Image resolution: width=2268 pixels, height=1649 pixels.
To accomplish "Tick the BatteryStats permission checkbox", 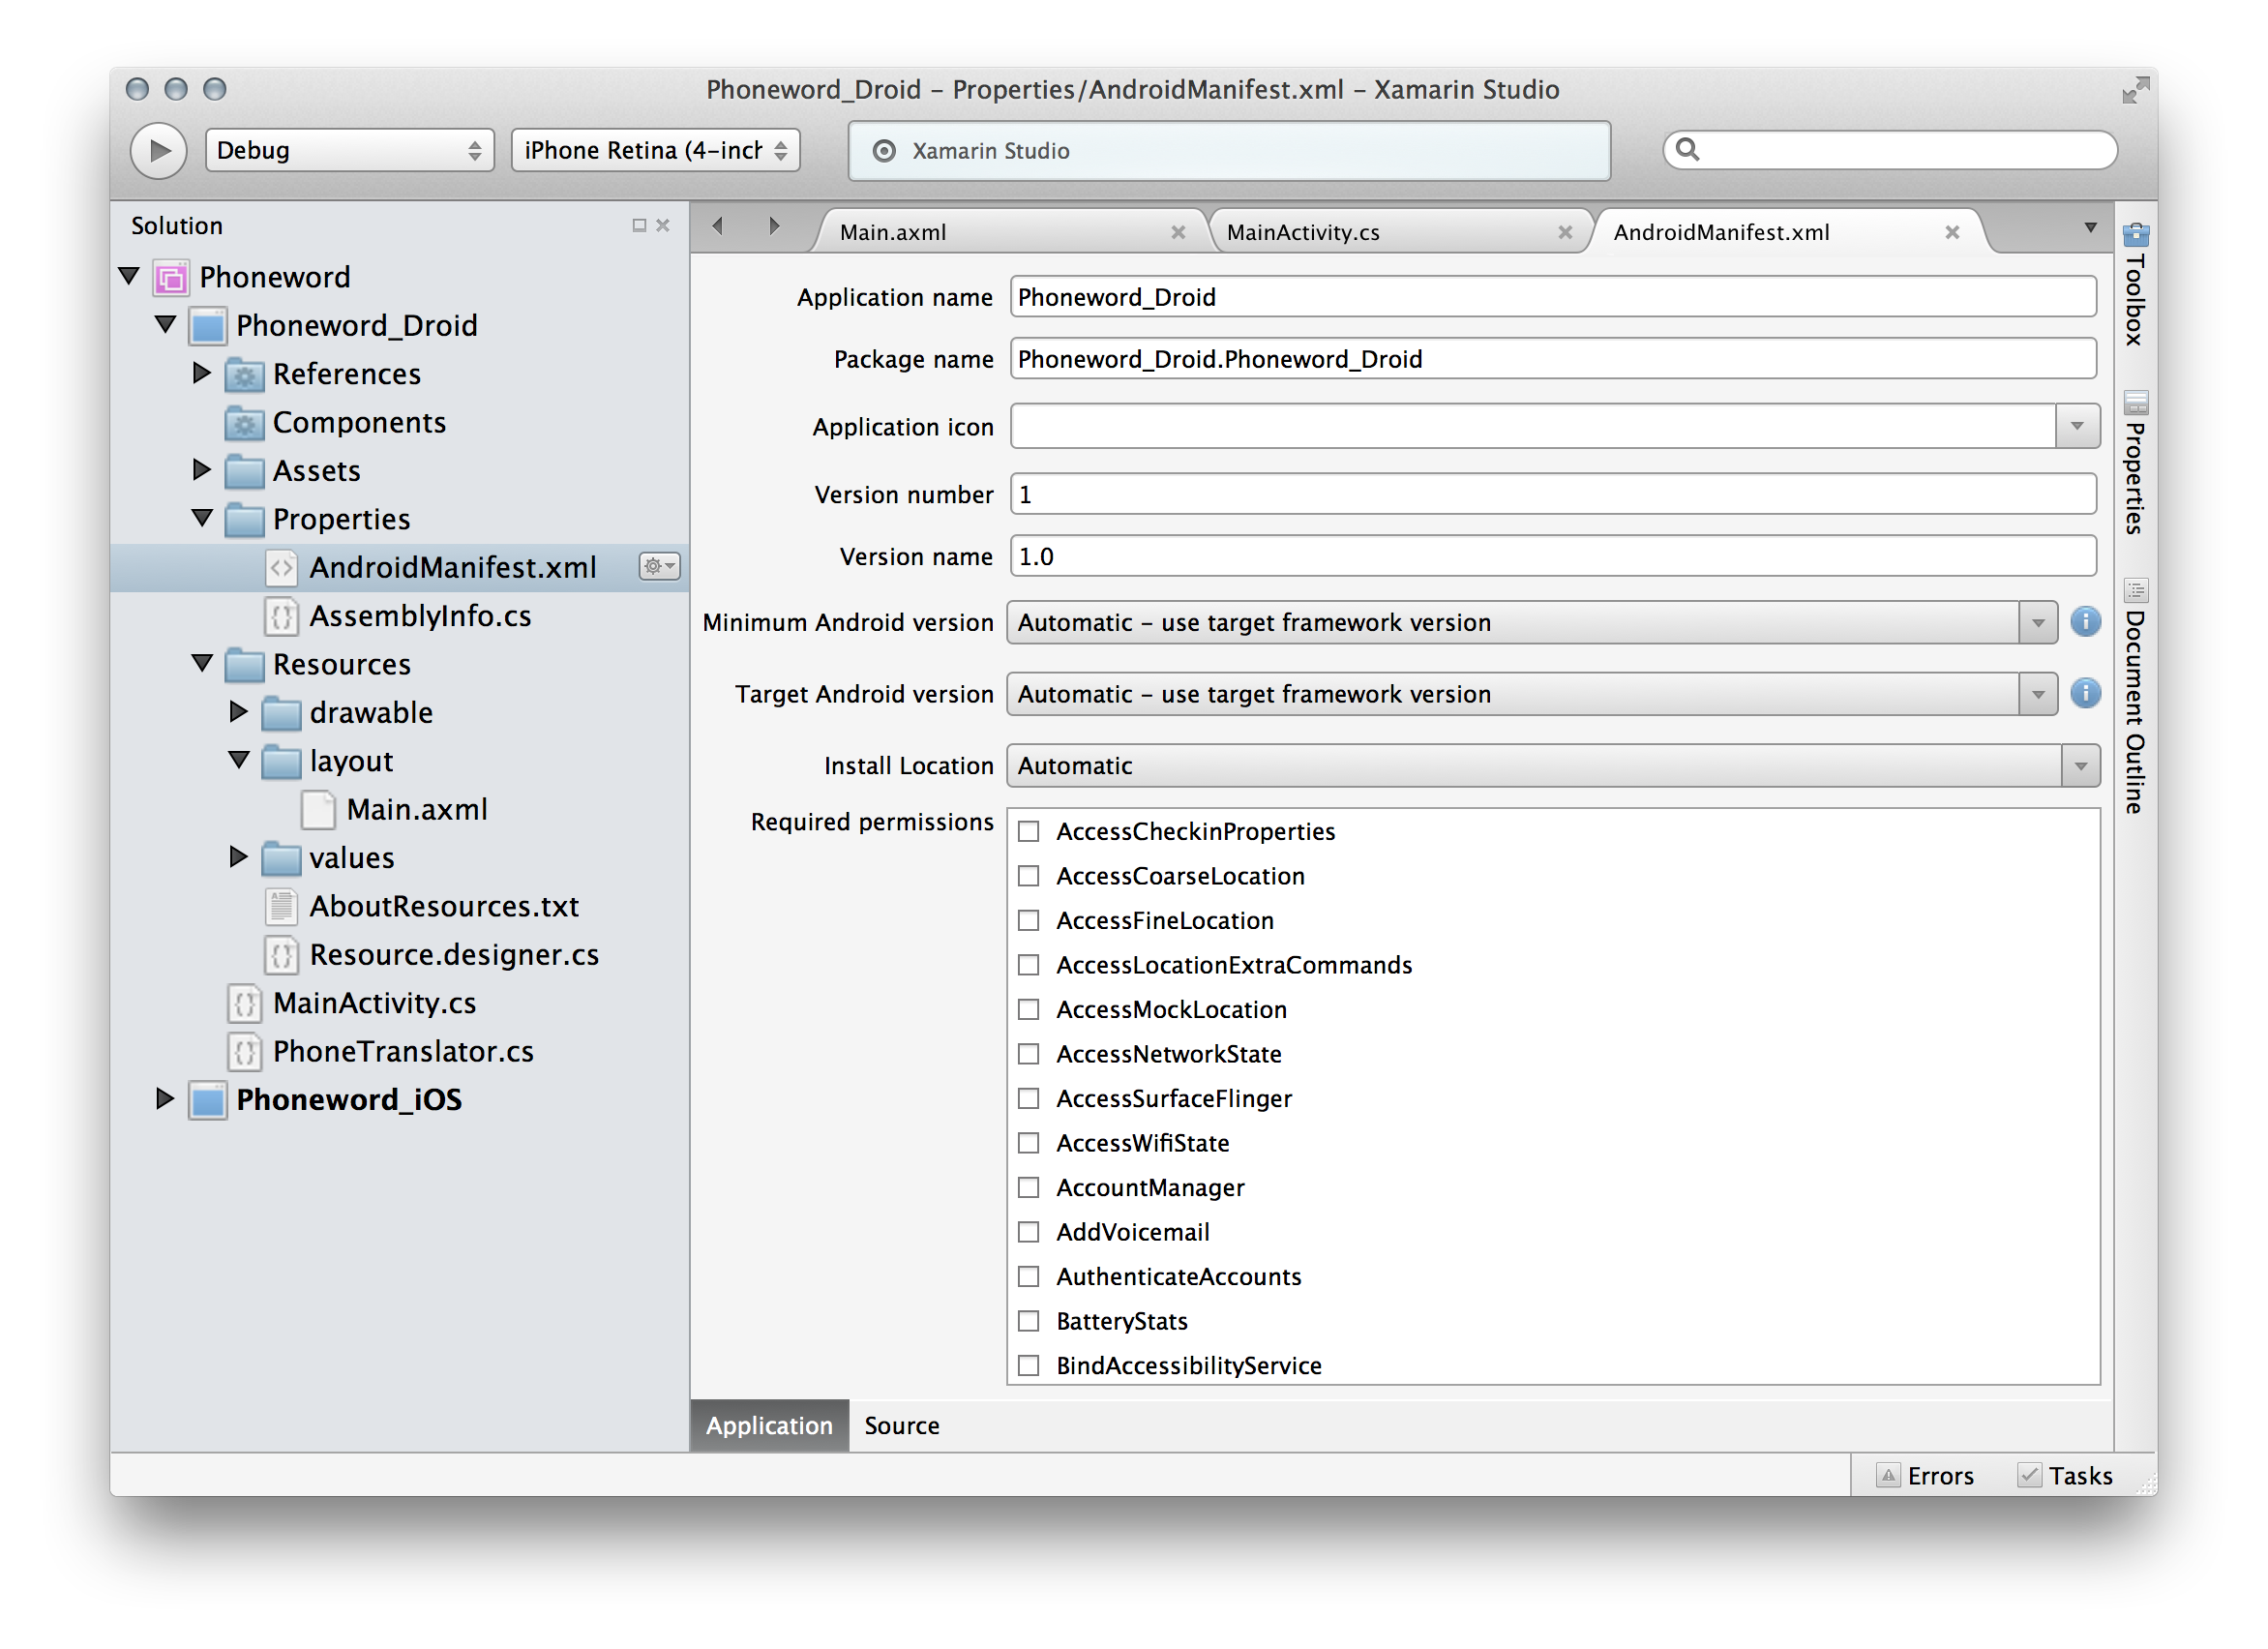I will [x=1028, y=1321].
